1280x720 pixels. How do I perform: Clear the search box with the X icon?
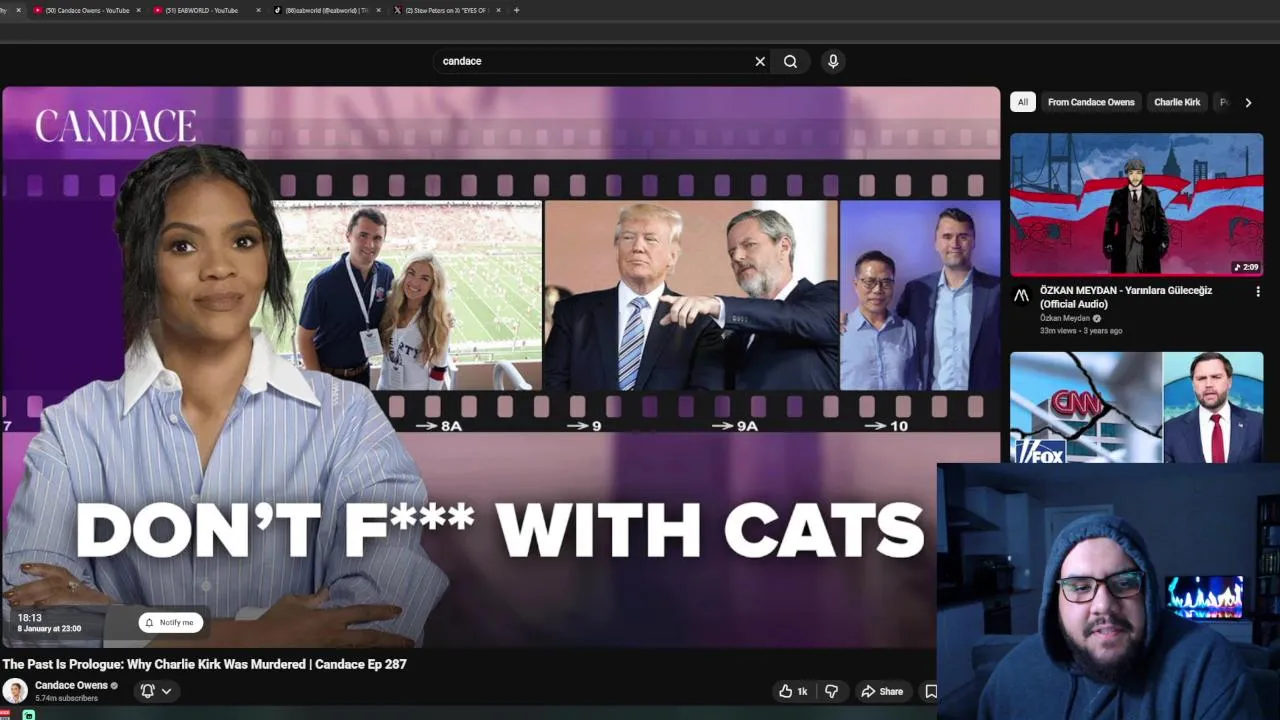760,61
